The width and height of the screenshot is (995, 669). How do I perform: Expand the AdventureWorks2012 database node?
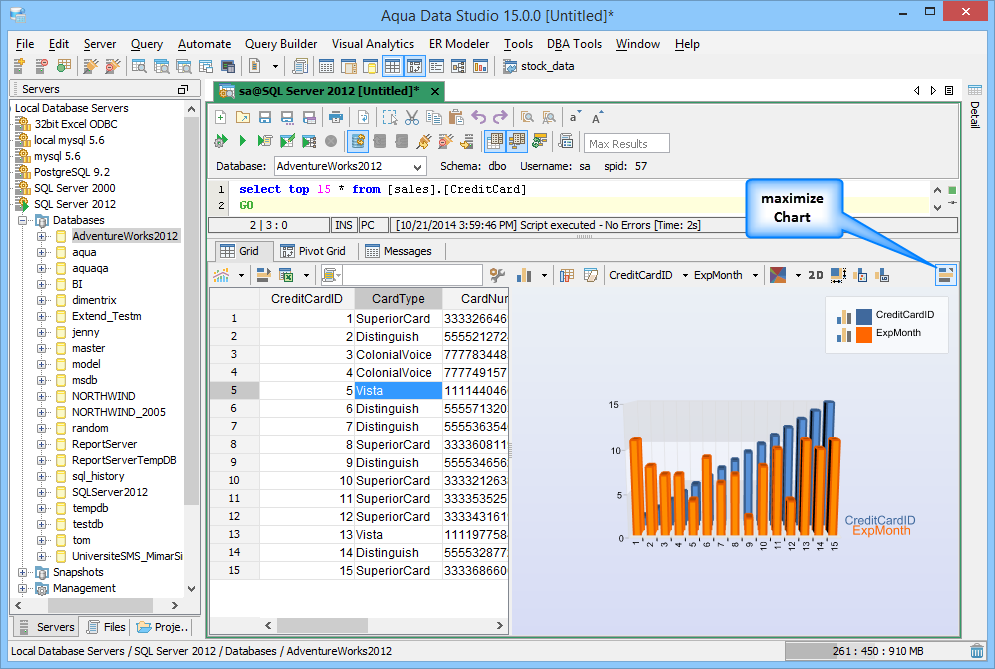click(x=41, y=236)
